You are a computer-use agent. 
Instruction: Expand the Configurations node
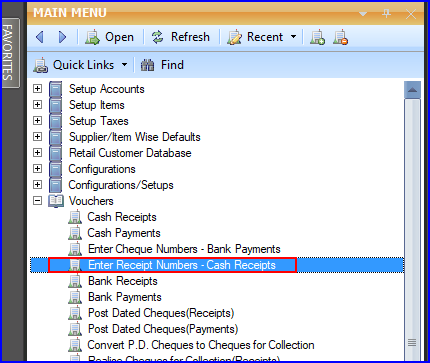38,169
